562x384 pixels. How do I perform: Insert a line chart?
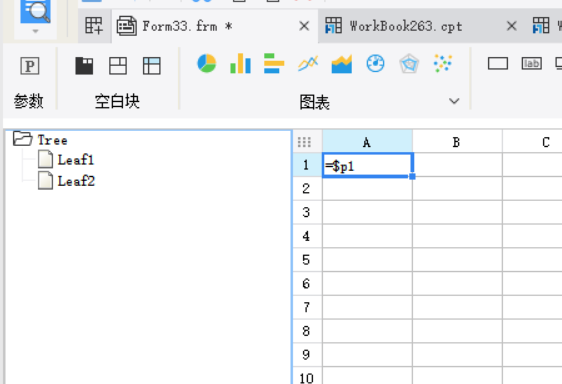coord(308,64)
